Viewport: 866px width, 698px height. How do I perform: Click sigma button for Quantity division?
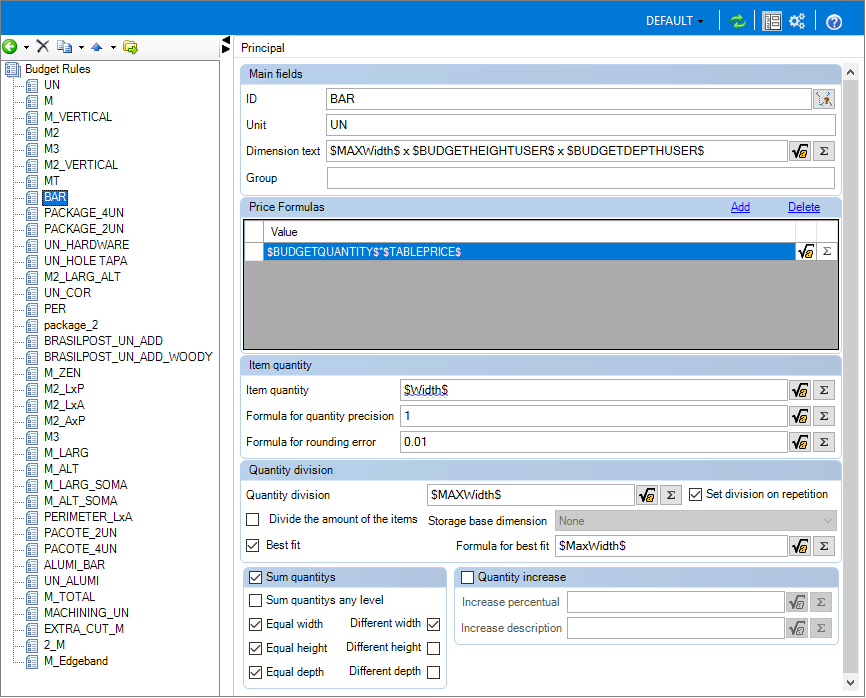(670, 495)
